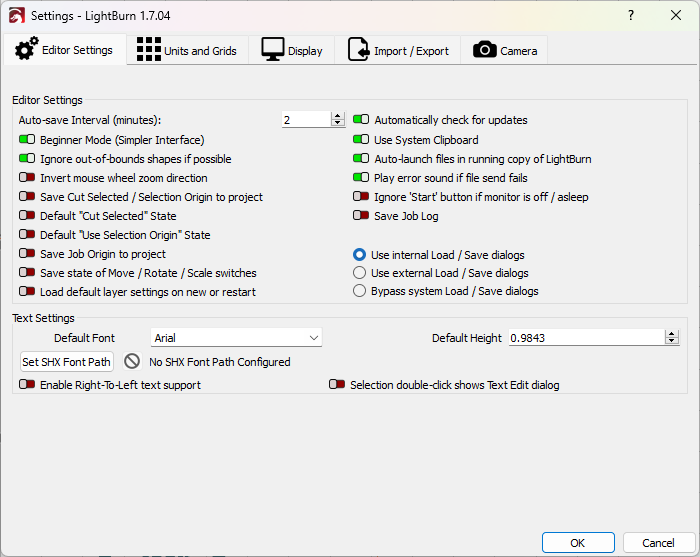The image size is (700, 557).
Task: Enable Save state of Move / Rotate / Scale switches
Action: tap(27, 272)
